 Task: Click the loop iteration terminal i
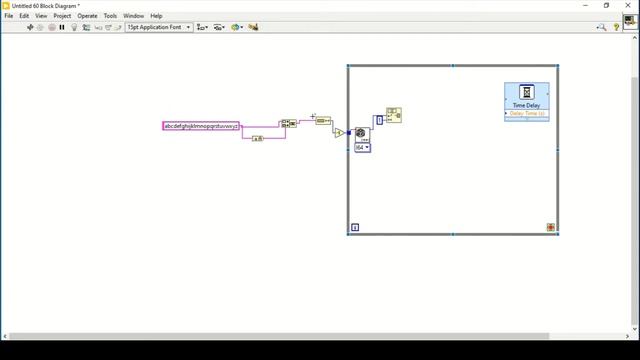(x=355, y=227)
